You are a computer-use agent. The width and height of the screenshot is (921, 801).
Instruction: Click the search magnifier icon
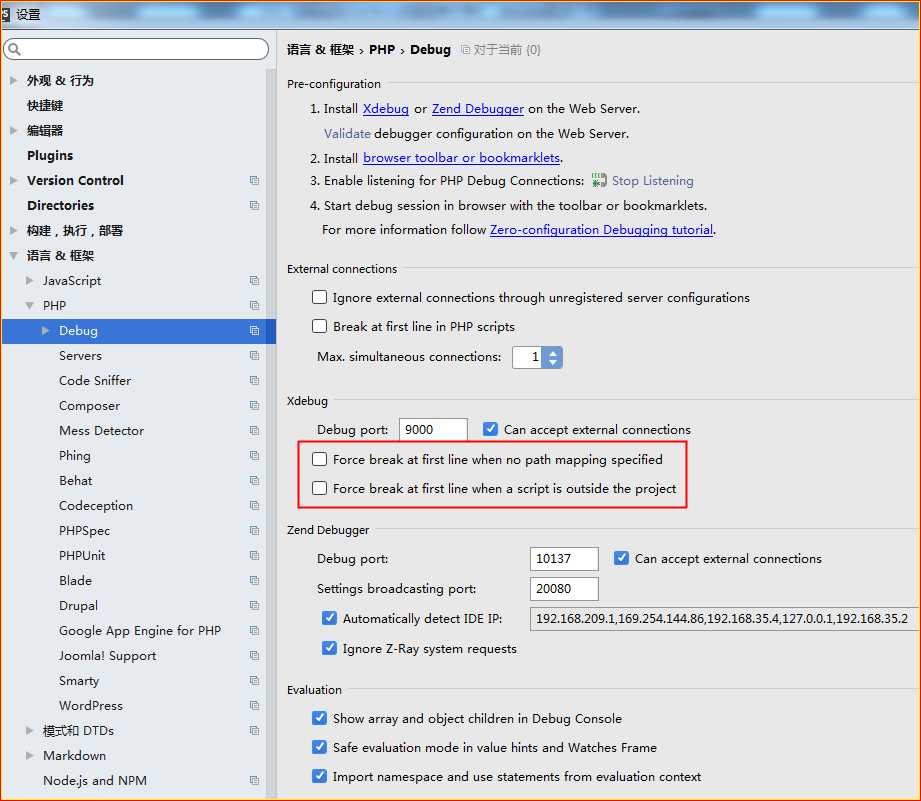15,49
